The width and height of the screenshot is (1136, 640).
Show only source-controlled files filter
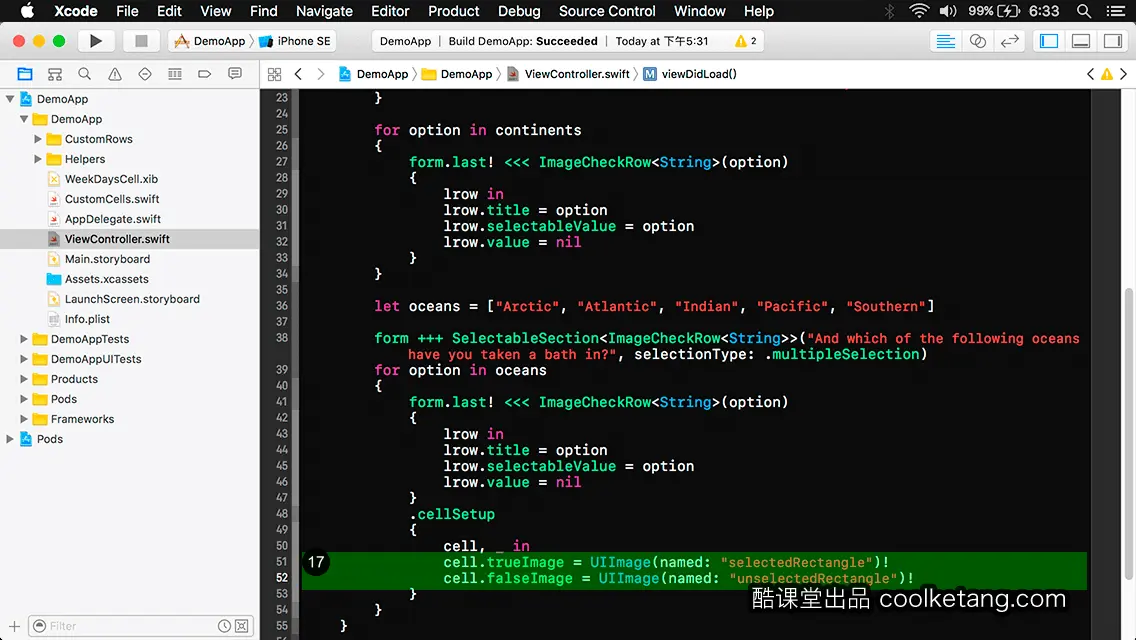(242, 626)
